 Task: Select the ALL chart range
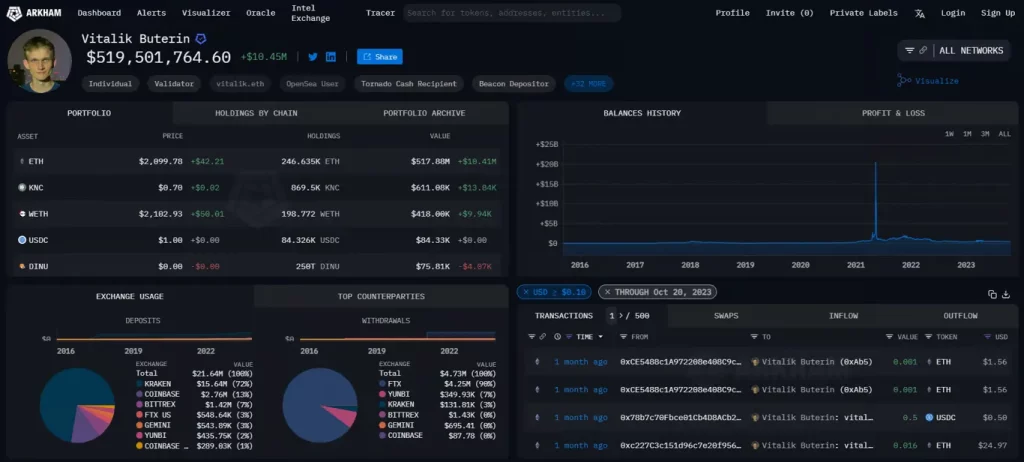click(x=1004, y=134)
